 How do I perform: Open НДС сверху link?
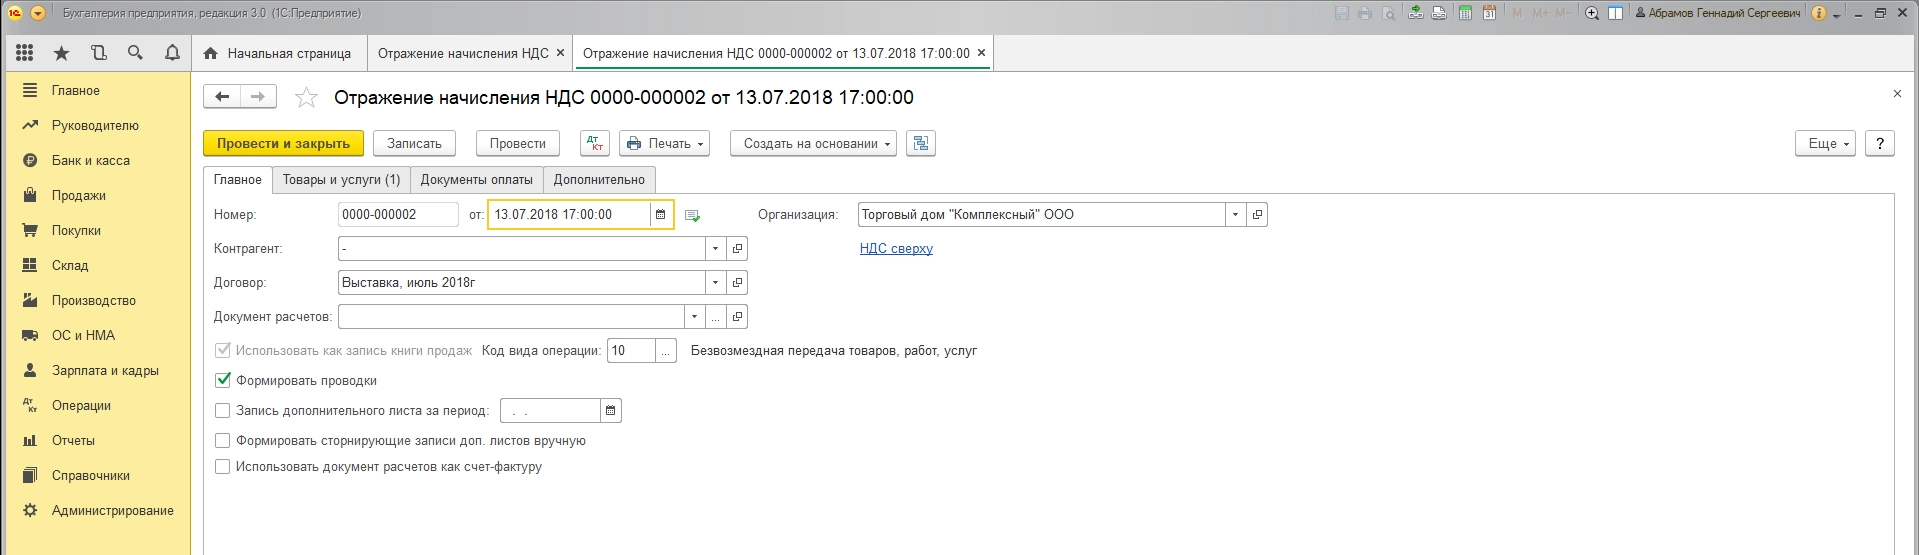(896, 248)
